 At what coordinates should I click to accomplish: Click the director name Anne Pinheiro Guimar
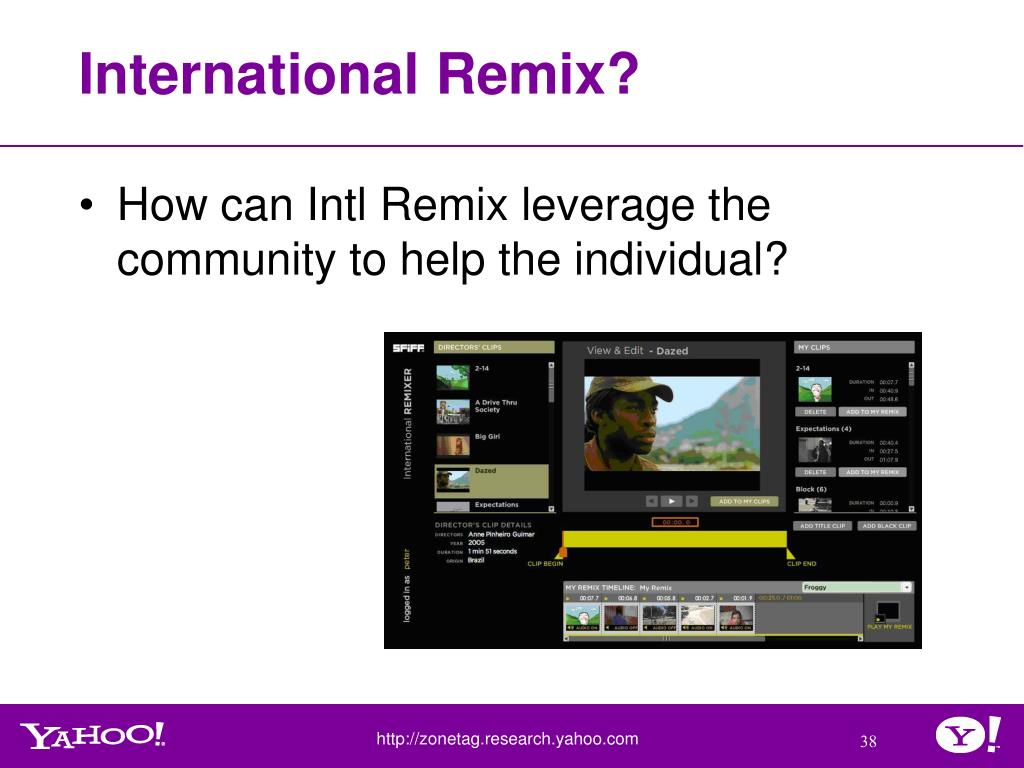(501, 534)
